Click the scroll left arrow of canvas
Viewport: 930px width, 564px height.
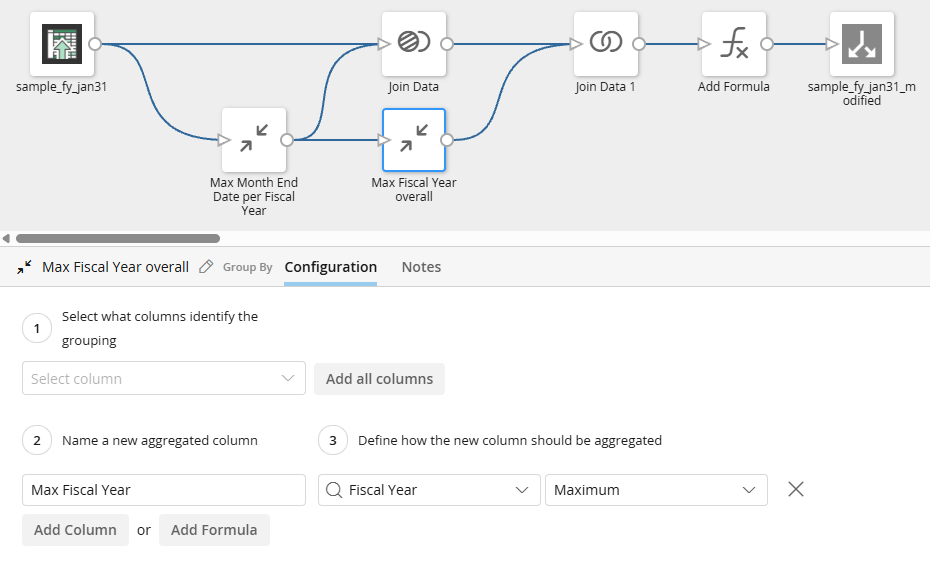[7, 238]
